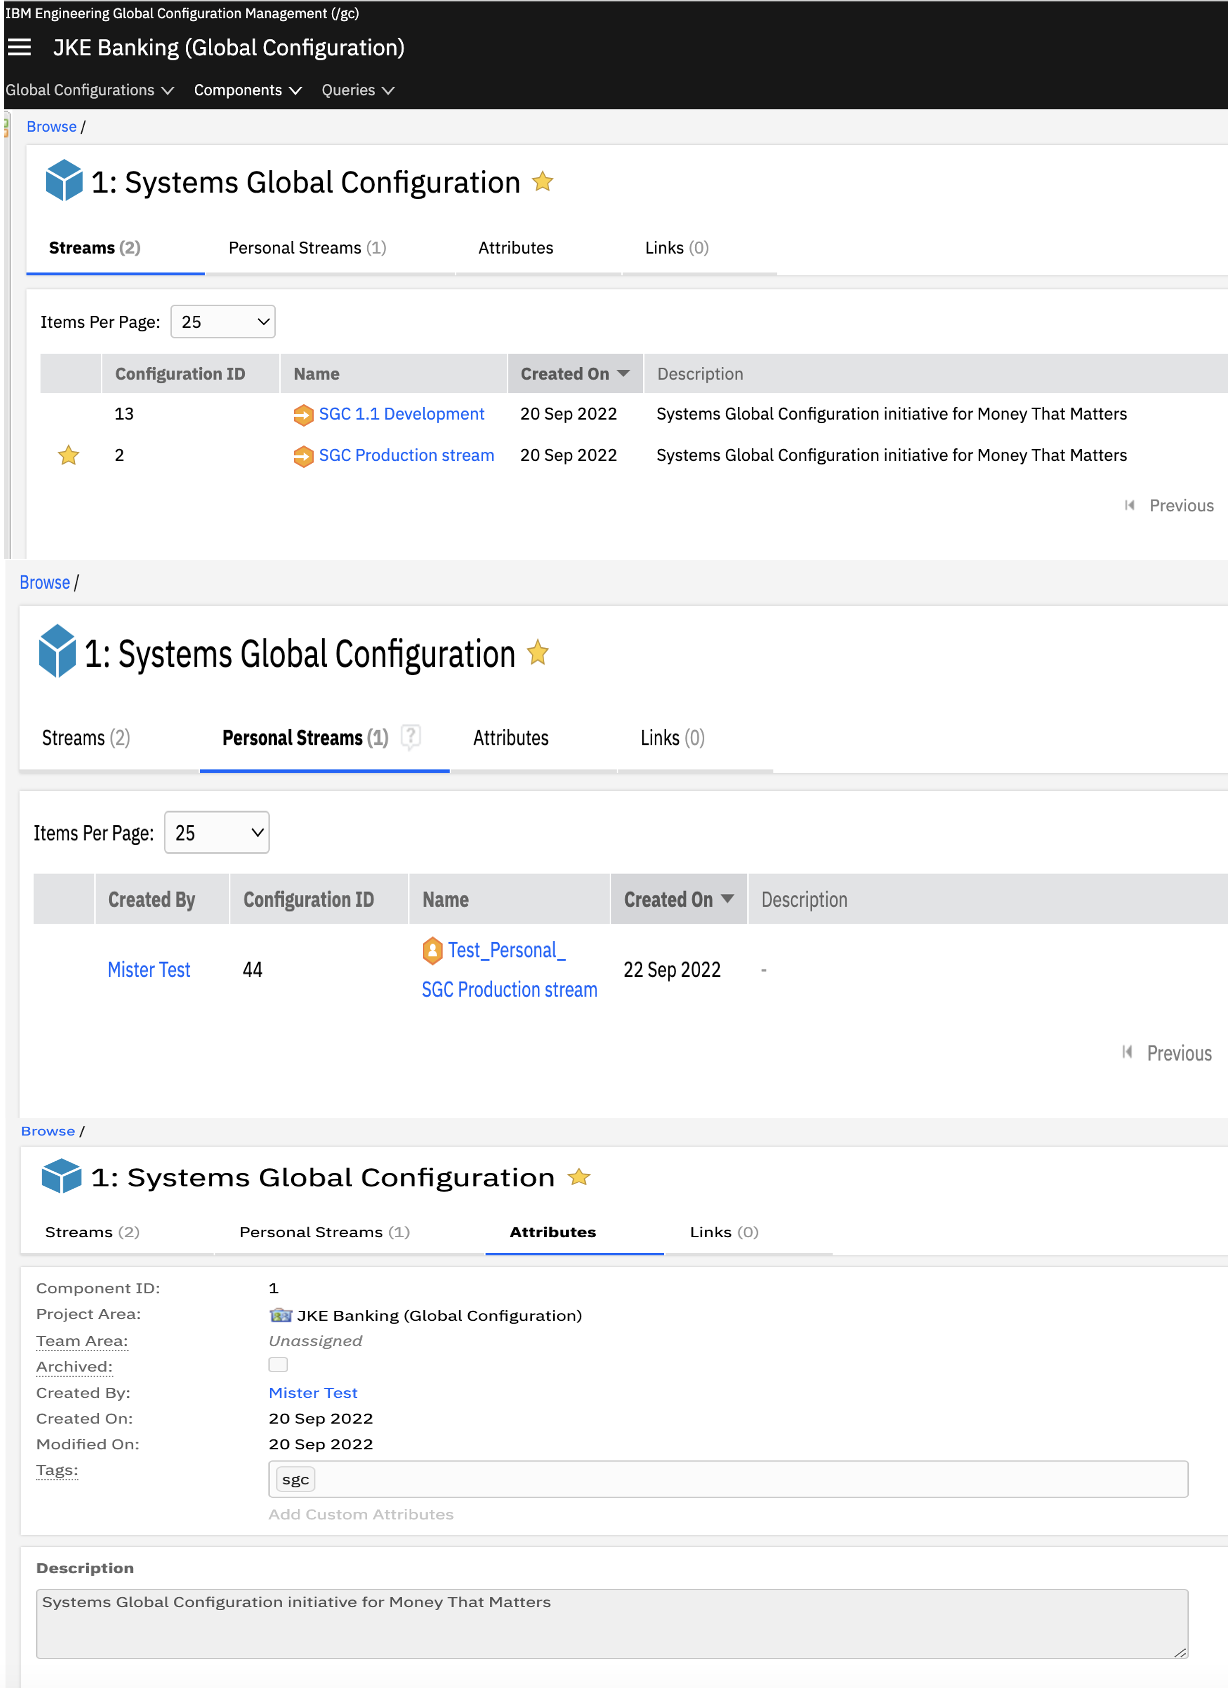Open the SGC 1.1 Development stream link
1228x1688 pixels.
[x=401, y=414]
